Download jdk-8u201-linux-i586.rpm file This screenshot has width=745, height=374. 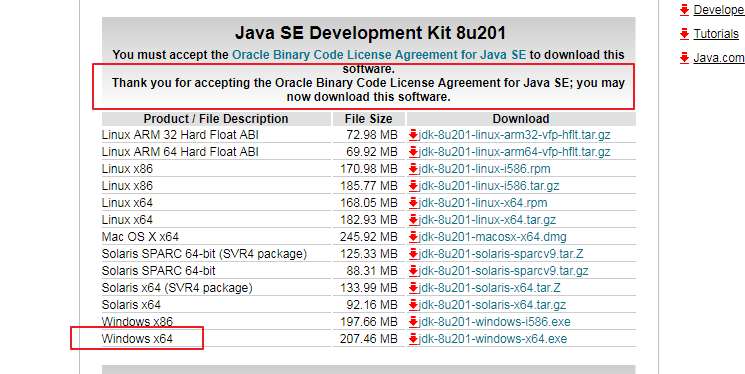[485, 169]
